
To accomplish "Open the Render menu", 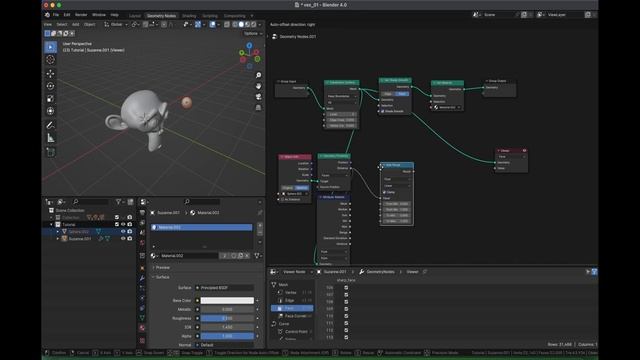I will (x=81, y=15).
